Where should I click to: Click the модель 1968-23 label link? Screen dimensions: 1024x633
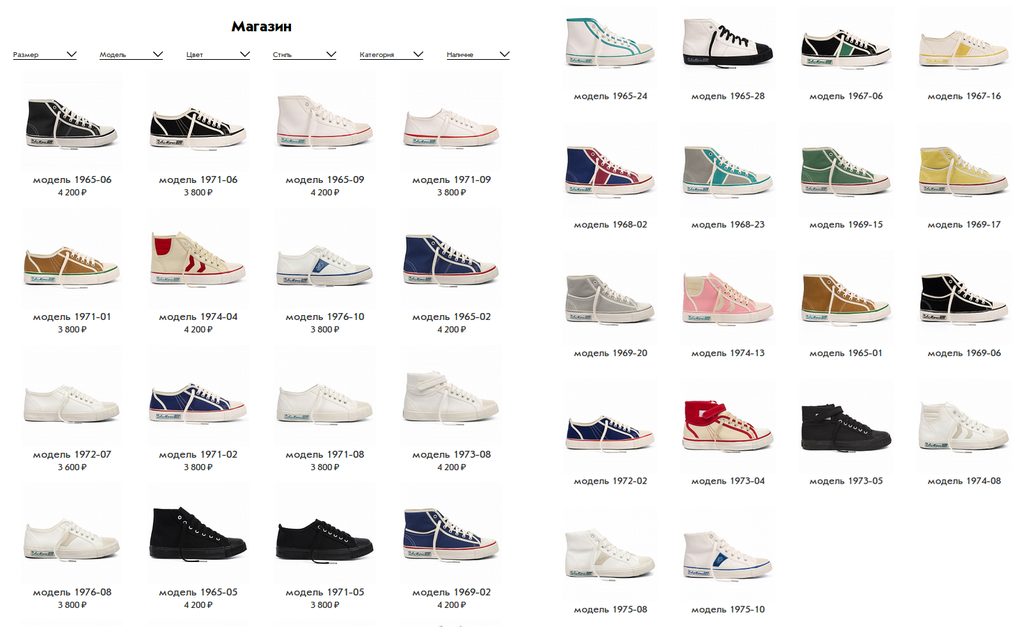(728, 225)
